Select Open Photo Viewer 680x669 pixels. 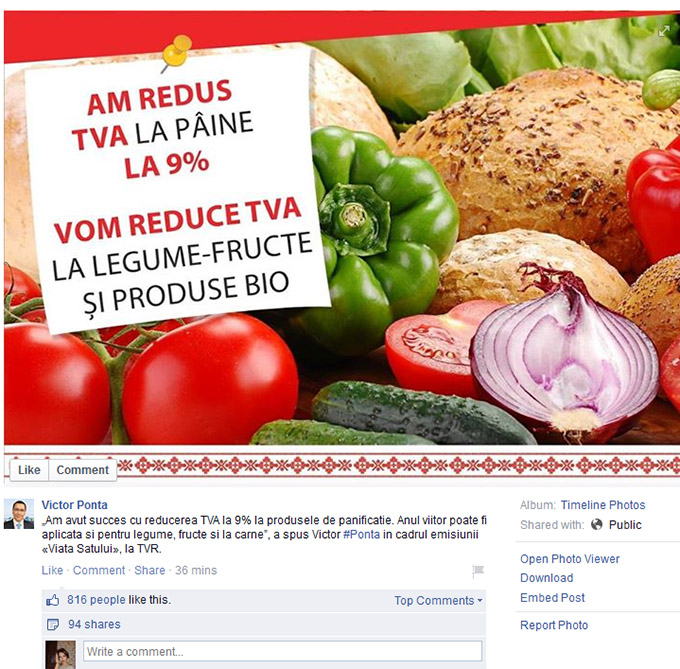click(569, 559)
